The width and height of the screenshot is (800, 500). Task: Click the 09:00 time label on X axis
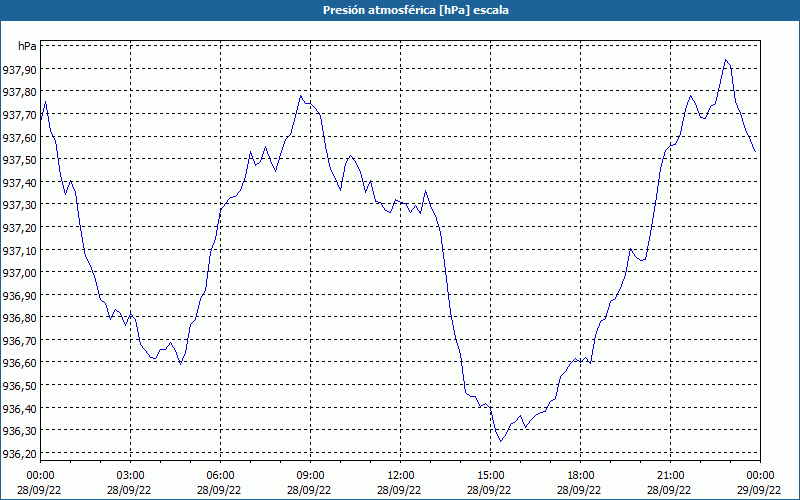[310, 476]
